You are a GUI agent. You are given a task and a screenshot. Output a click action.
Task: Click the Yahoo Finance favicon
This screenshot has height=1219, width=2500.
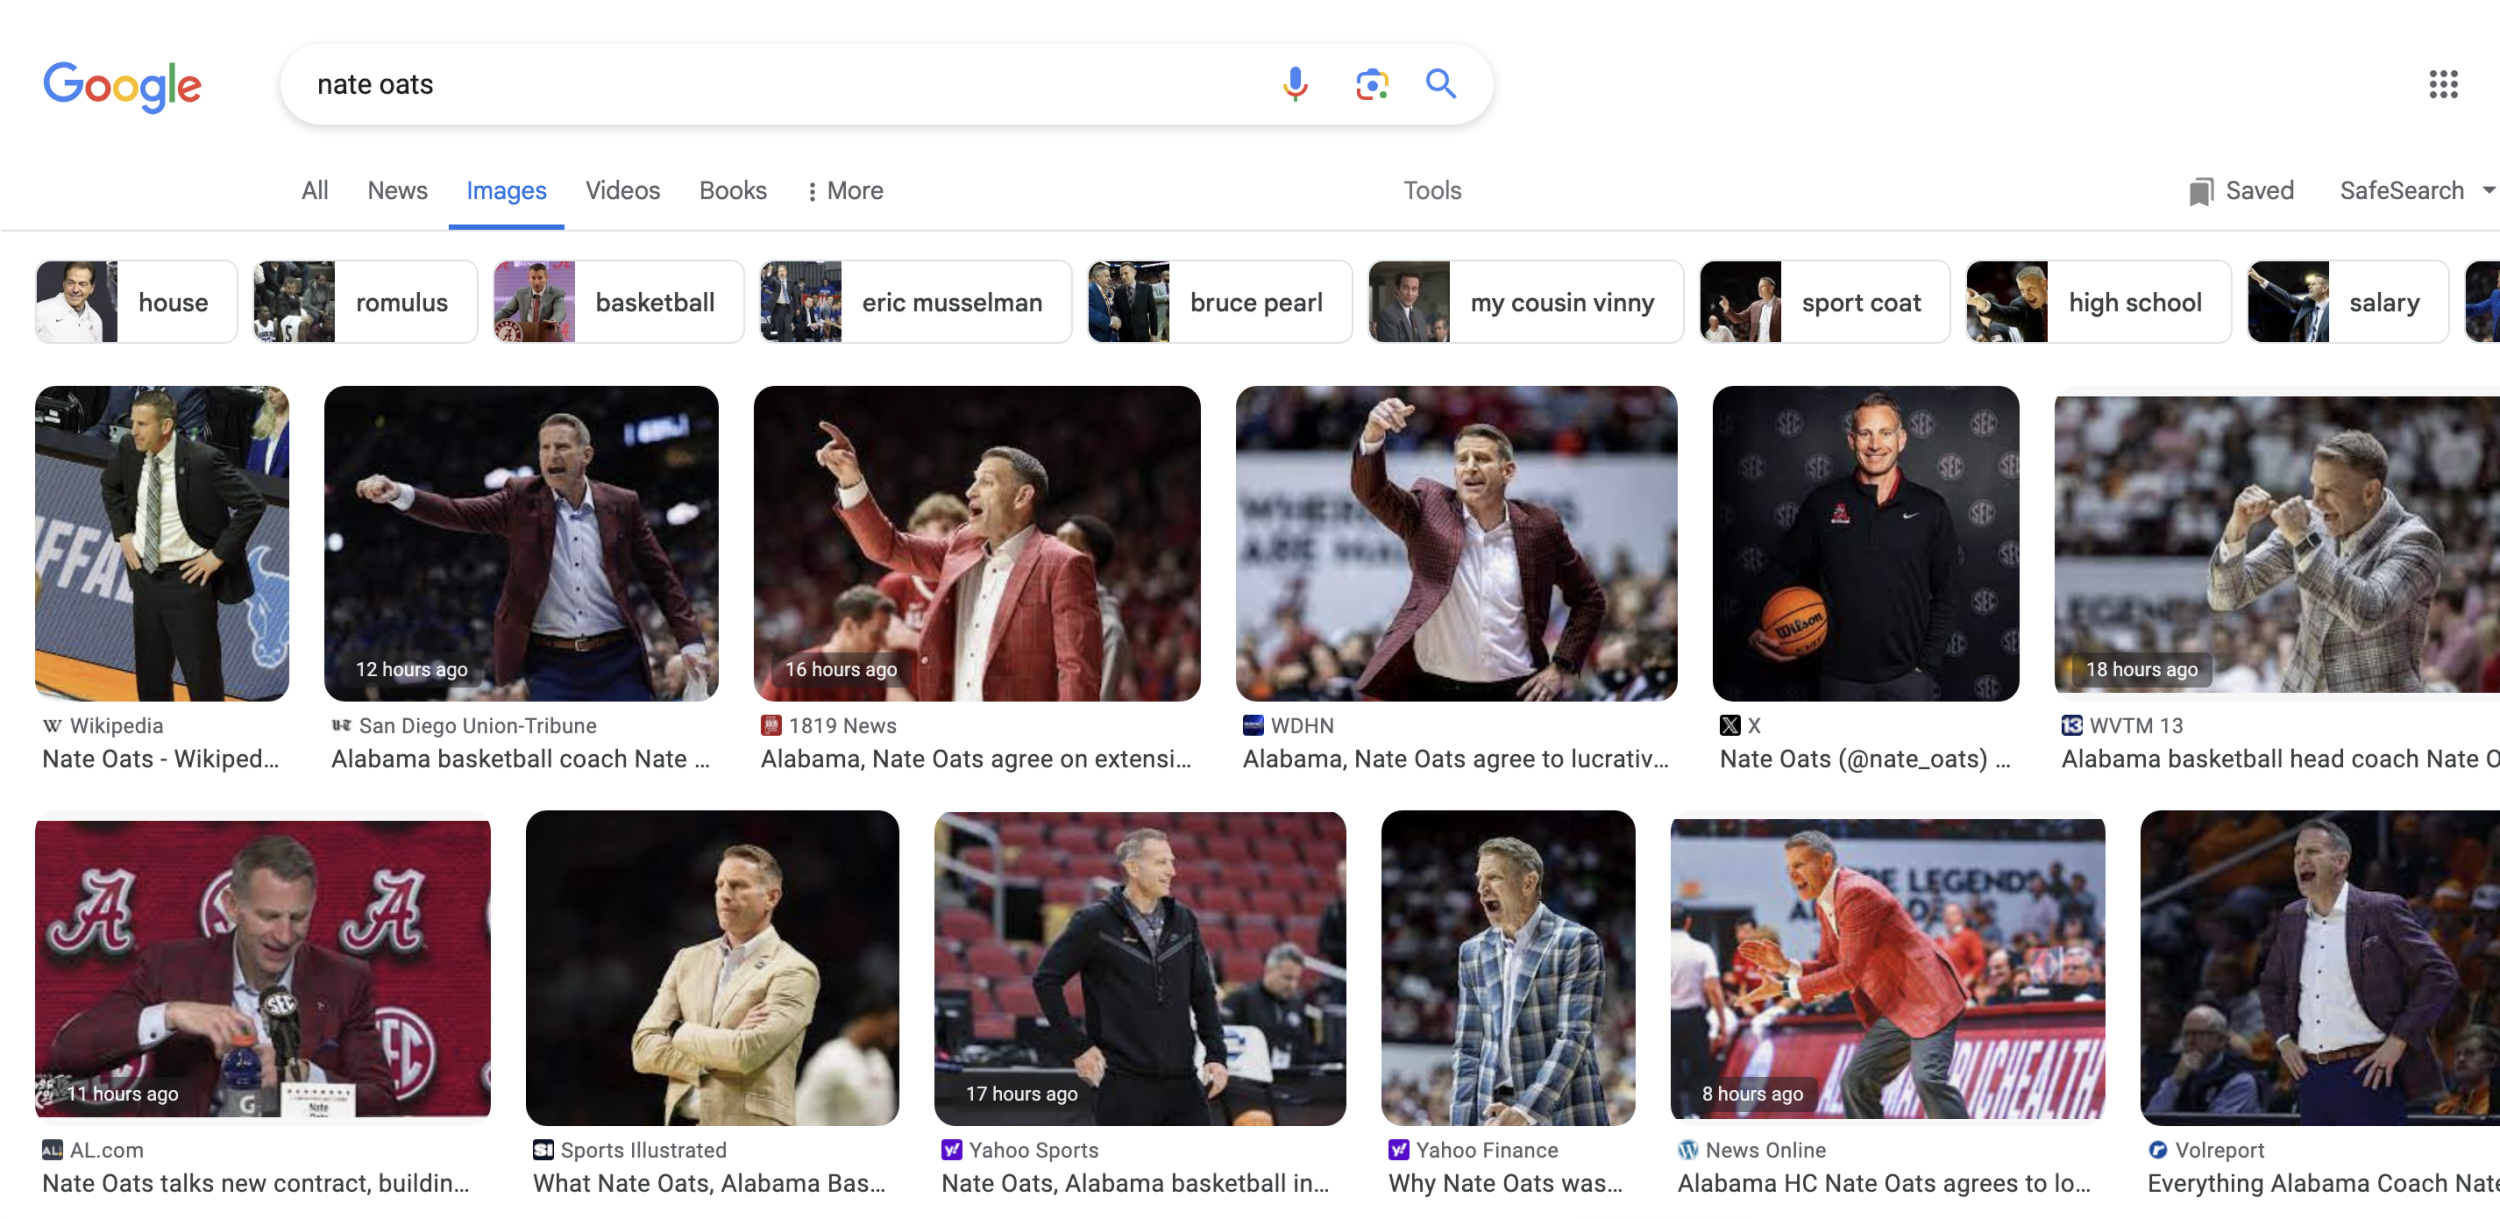(x=1399, y=1151)
